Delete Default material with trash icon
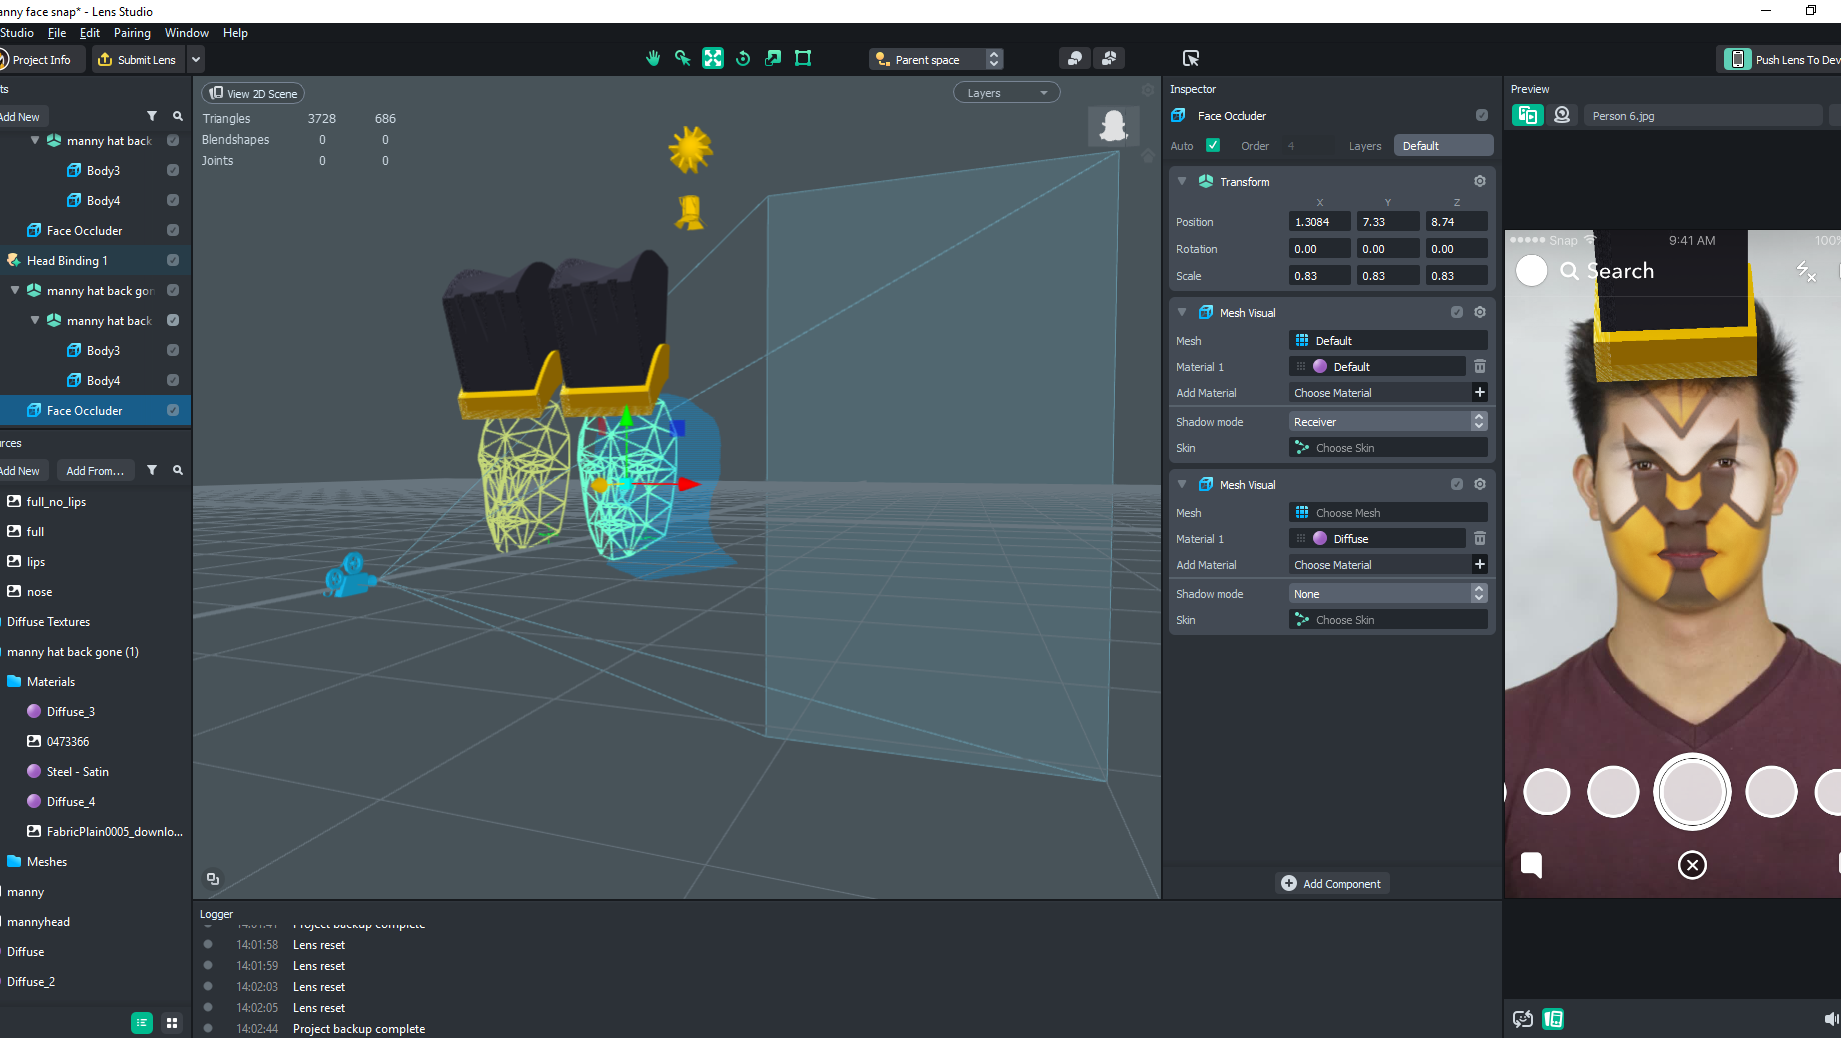 click(1479, 367)
